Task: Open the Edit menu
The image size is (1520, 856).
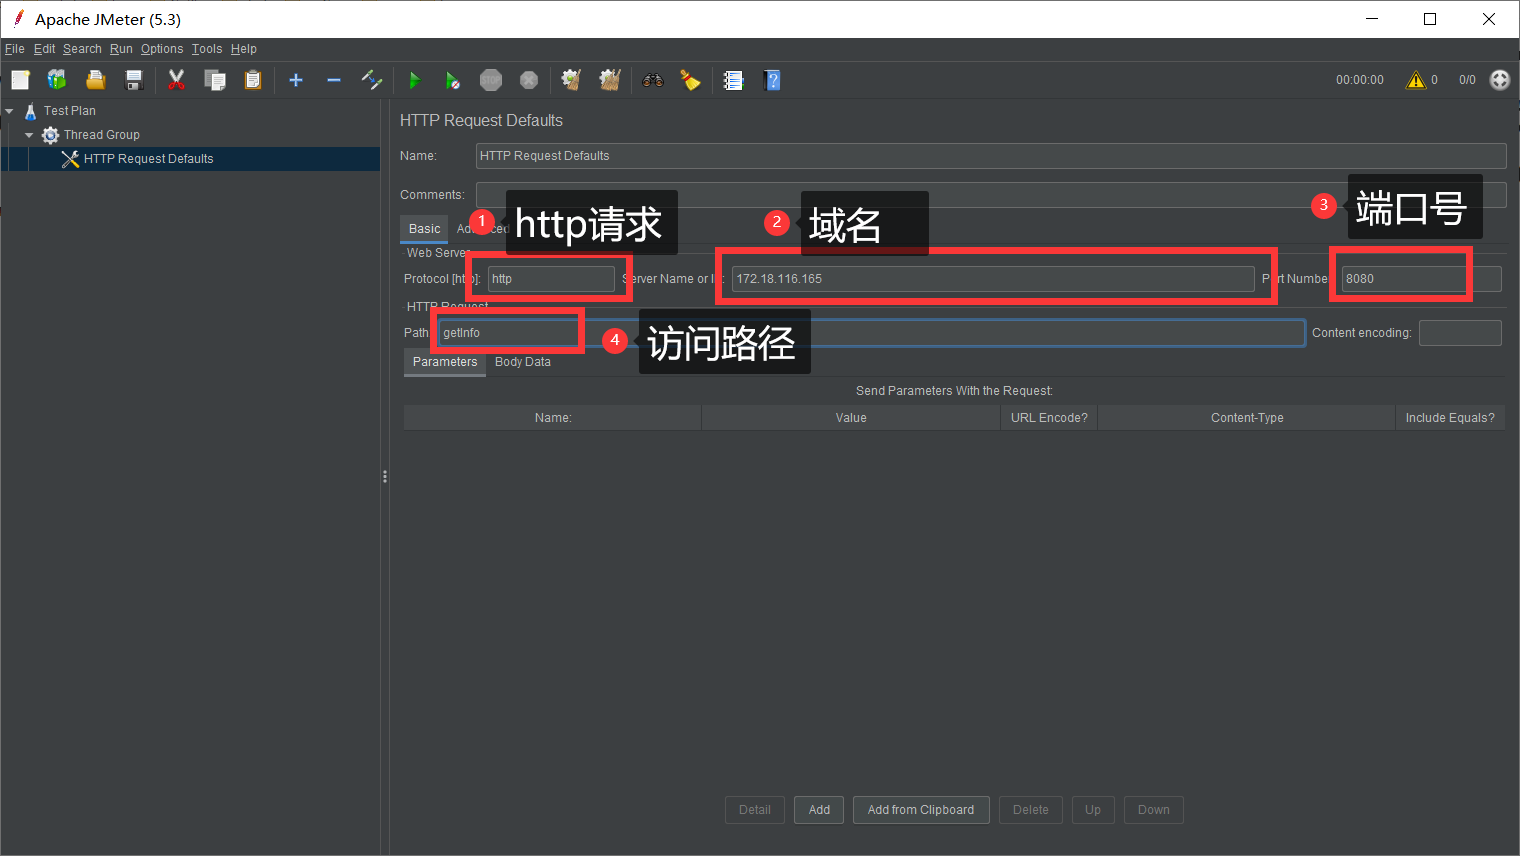Action: tap(45, 49)
